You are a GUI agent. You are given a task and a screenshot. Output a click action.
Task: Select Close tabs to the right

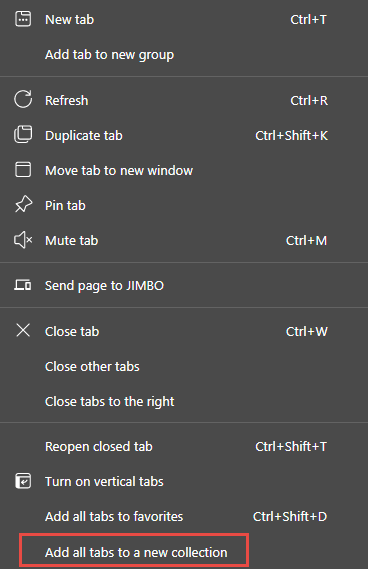tap(110, 402)
